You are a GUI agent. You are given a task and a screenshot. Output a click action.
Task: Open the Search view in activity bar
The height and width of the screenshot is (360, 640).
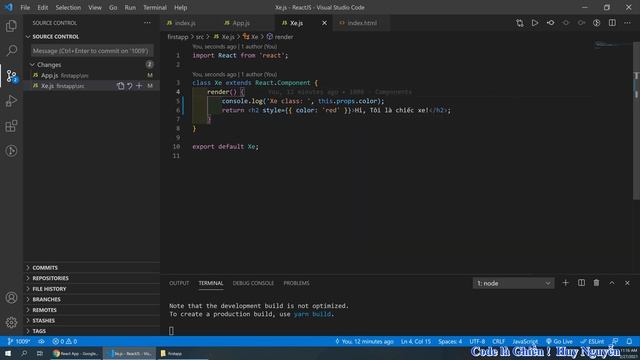tap(11, 51)
